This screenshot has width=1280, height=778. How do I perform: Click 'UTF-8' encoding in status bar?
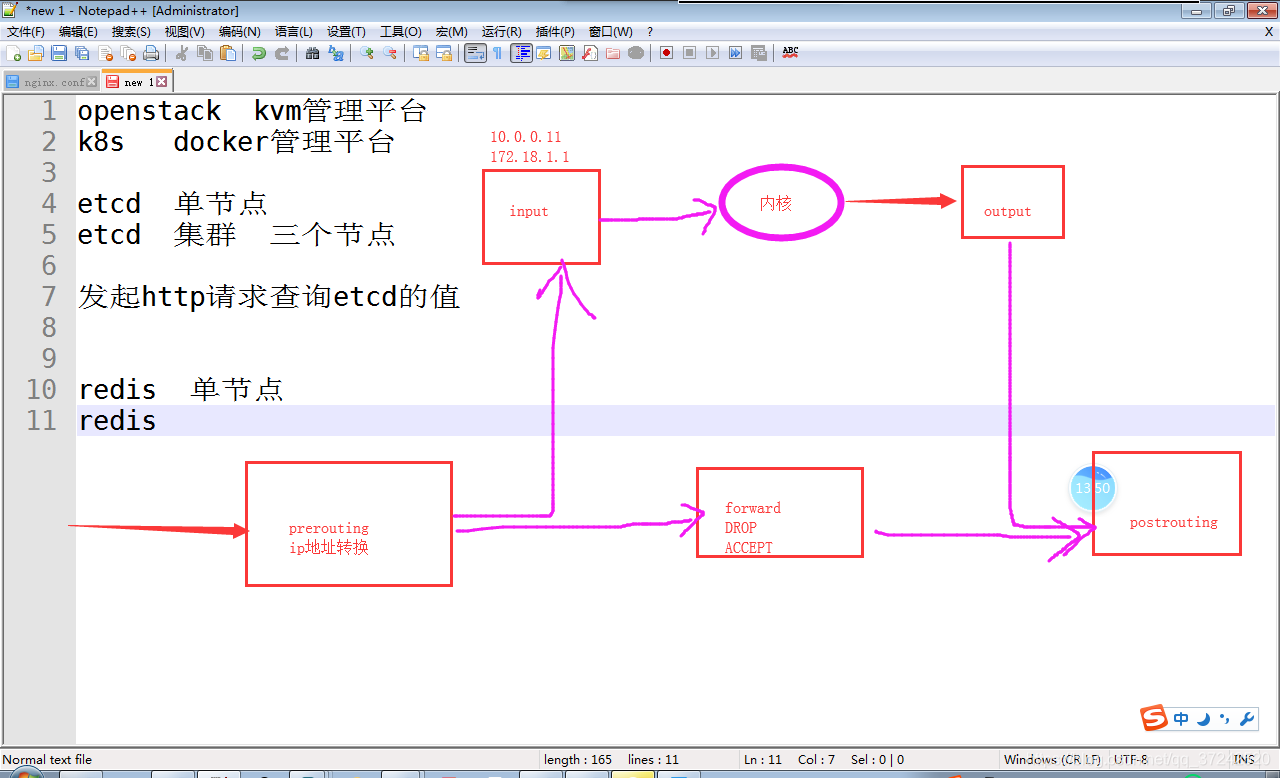[1131, 760]
